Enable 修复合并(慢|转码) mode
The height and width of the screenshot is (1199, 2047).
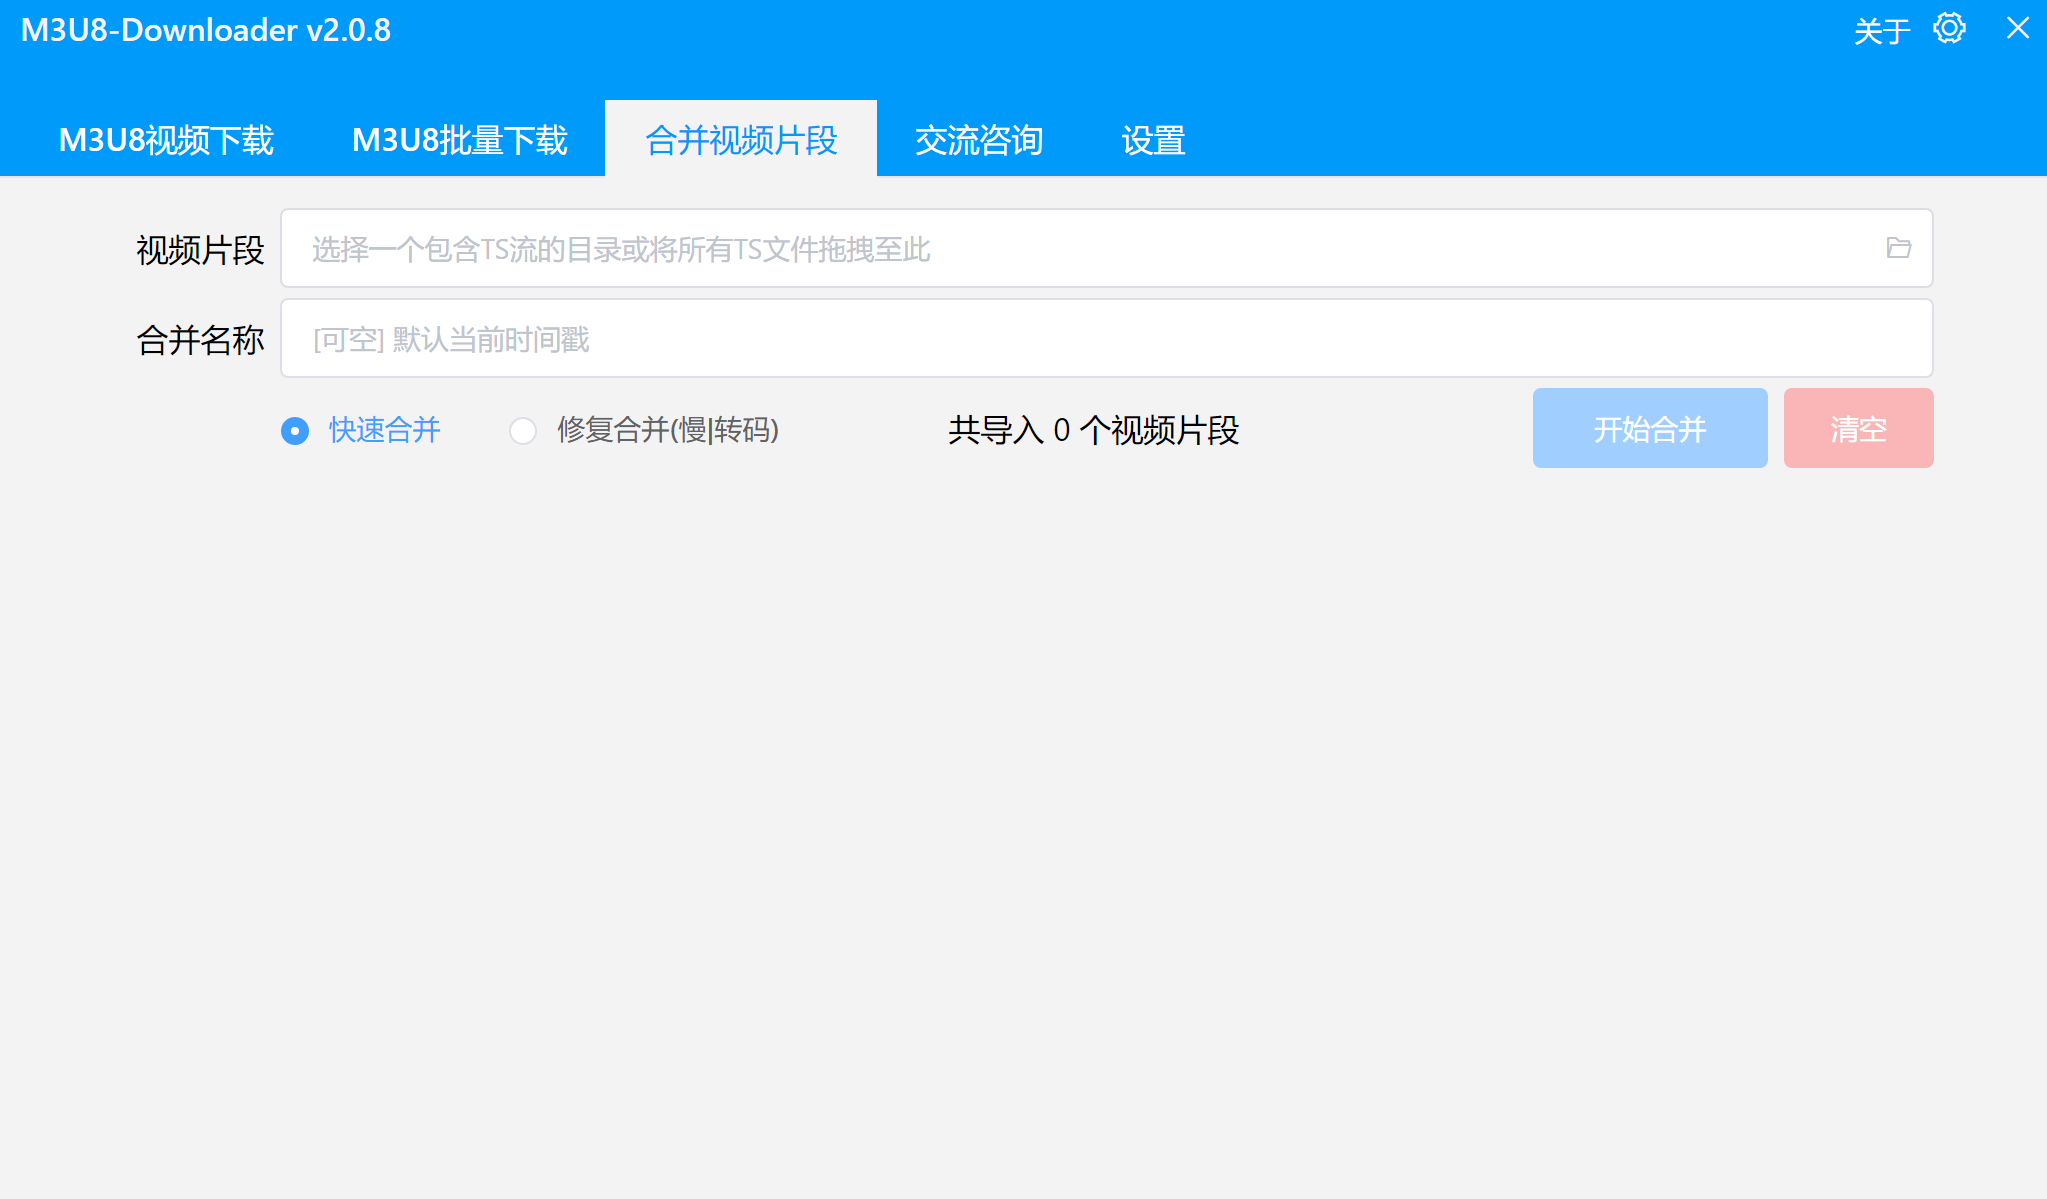523,430
